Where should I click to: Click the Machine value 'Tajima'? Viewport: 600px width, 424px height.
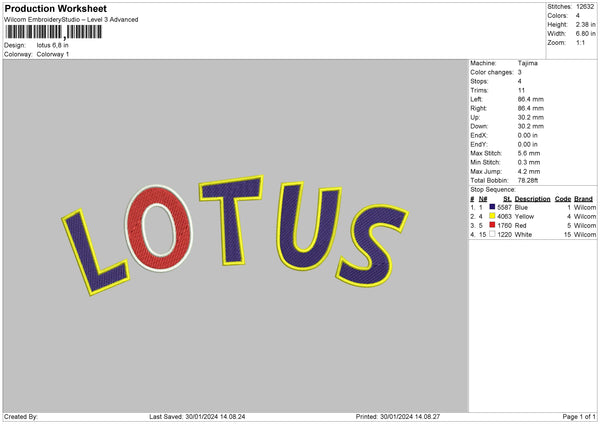[528, 63]
